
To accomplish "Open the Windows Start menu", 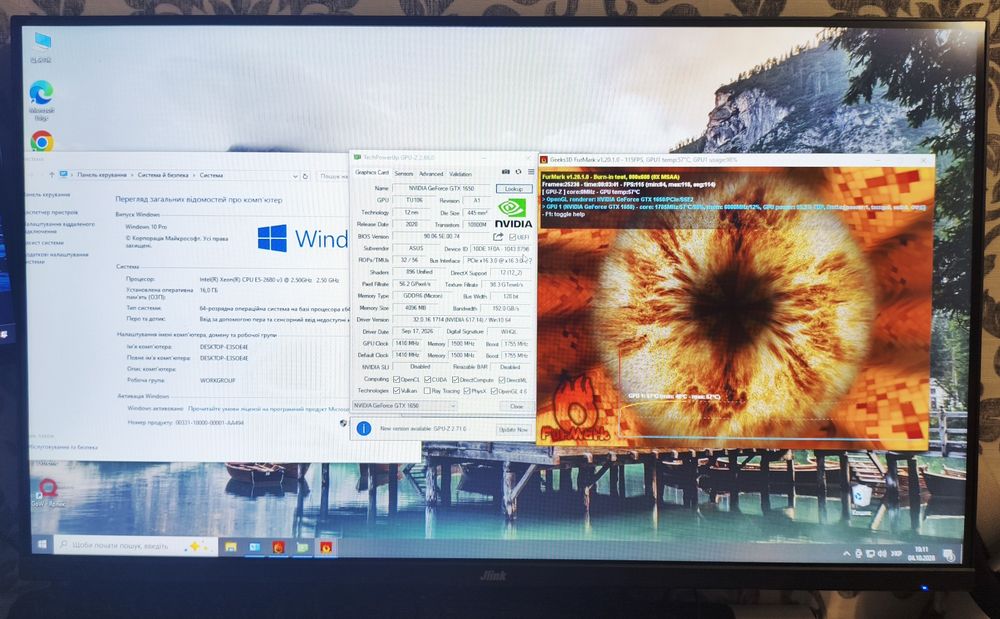I will click(x=42, y=545).
